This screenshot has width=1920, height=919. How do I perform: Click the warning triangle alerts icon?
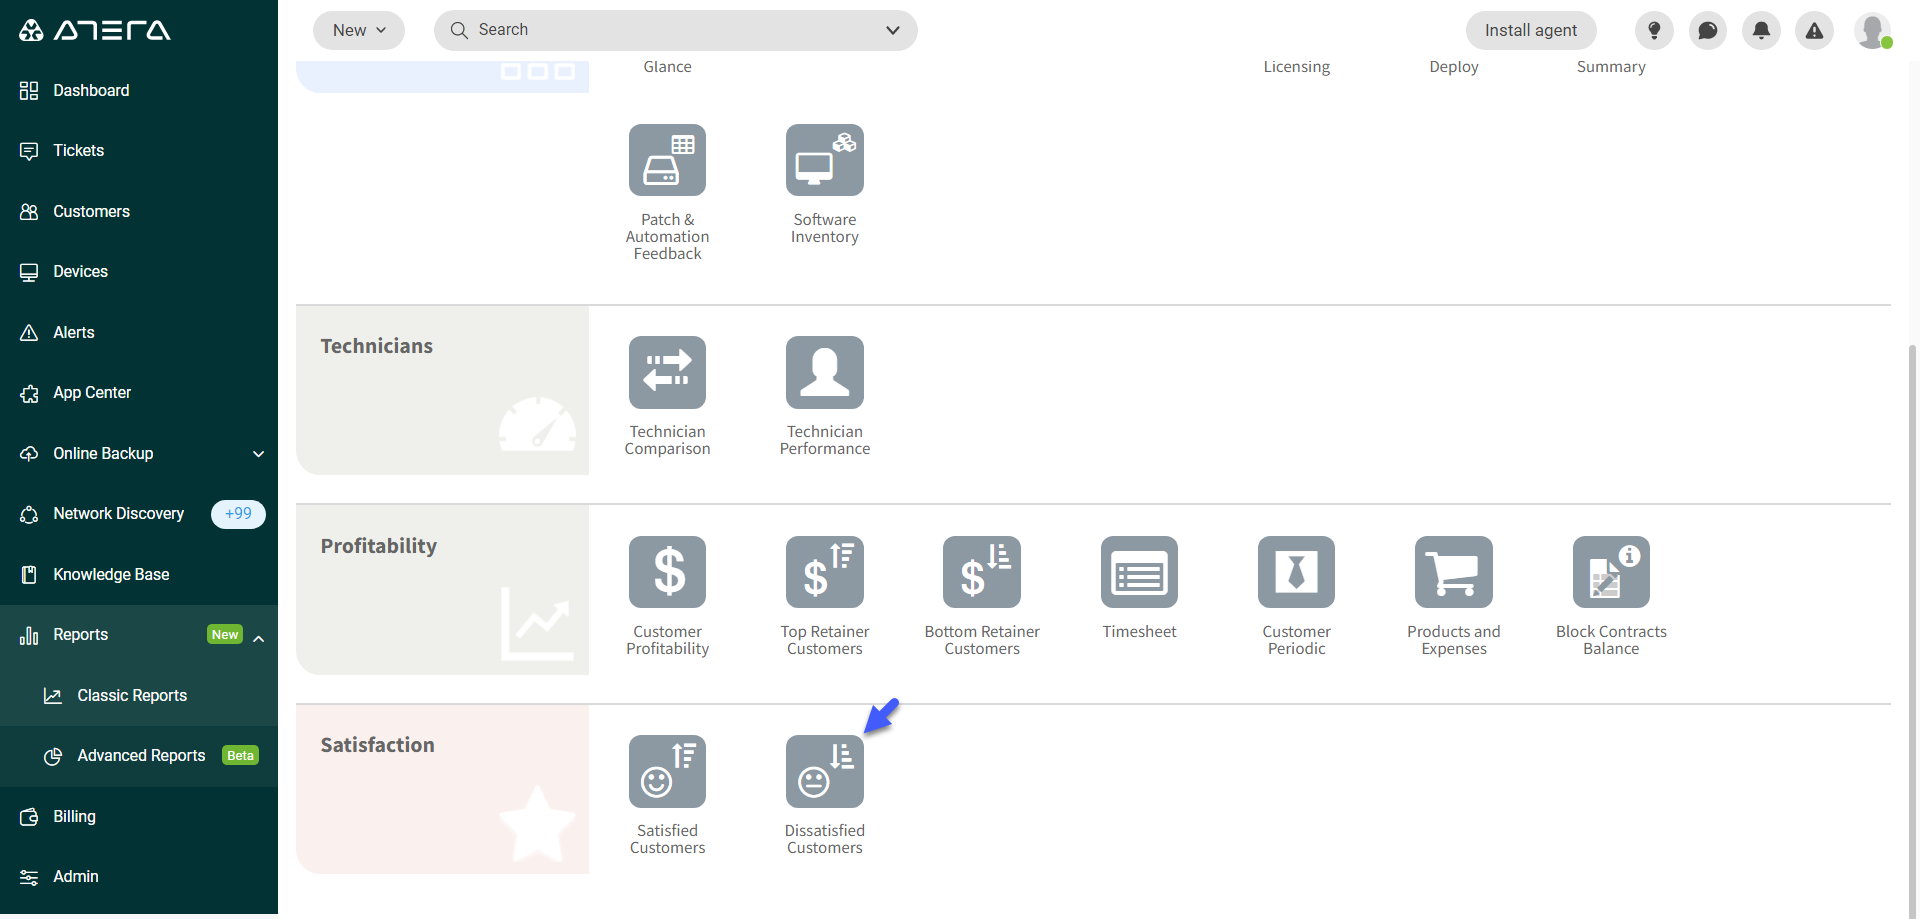[1814, 30]
